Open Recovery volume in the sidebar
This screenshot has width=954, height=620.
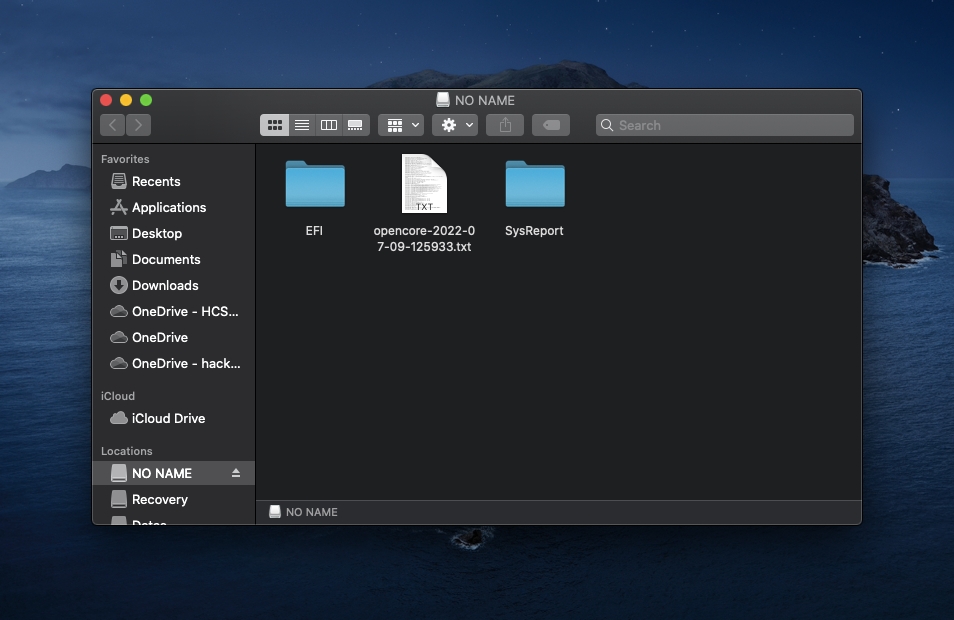pyautogui.click(x=159, y=499)
